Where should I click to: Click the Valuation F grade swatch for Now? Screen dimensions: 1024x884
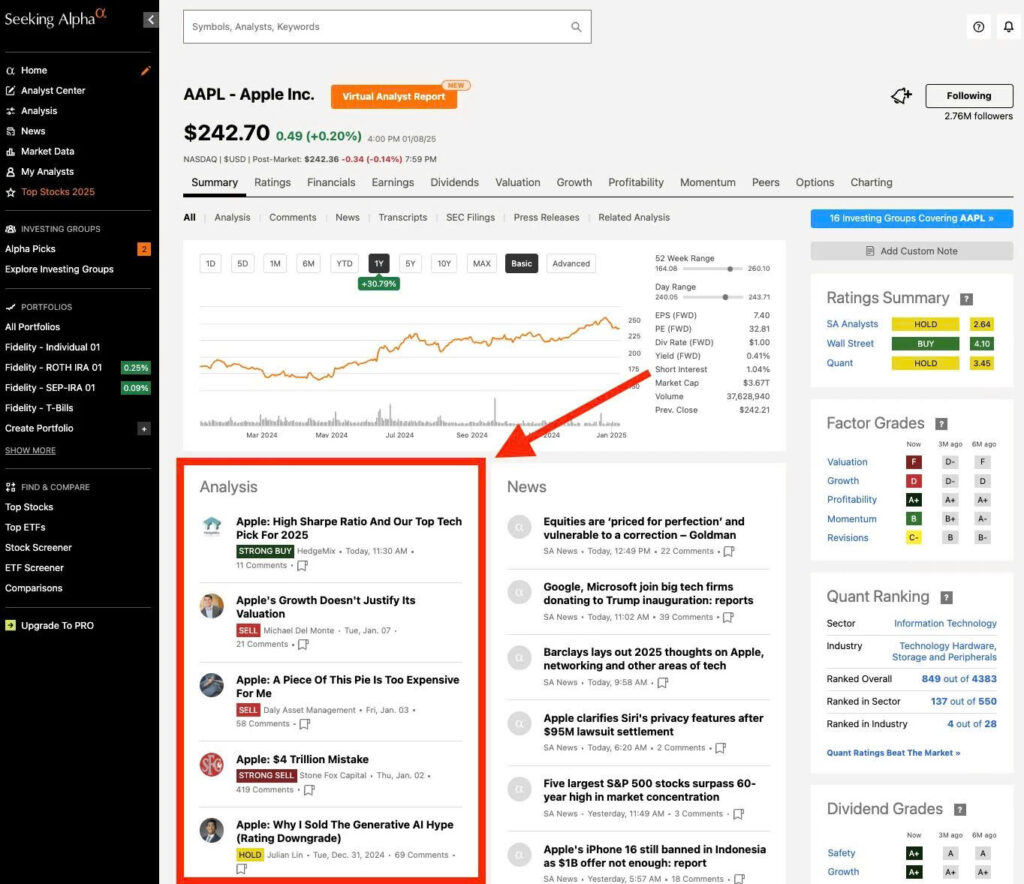tap(913, 462)
